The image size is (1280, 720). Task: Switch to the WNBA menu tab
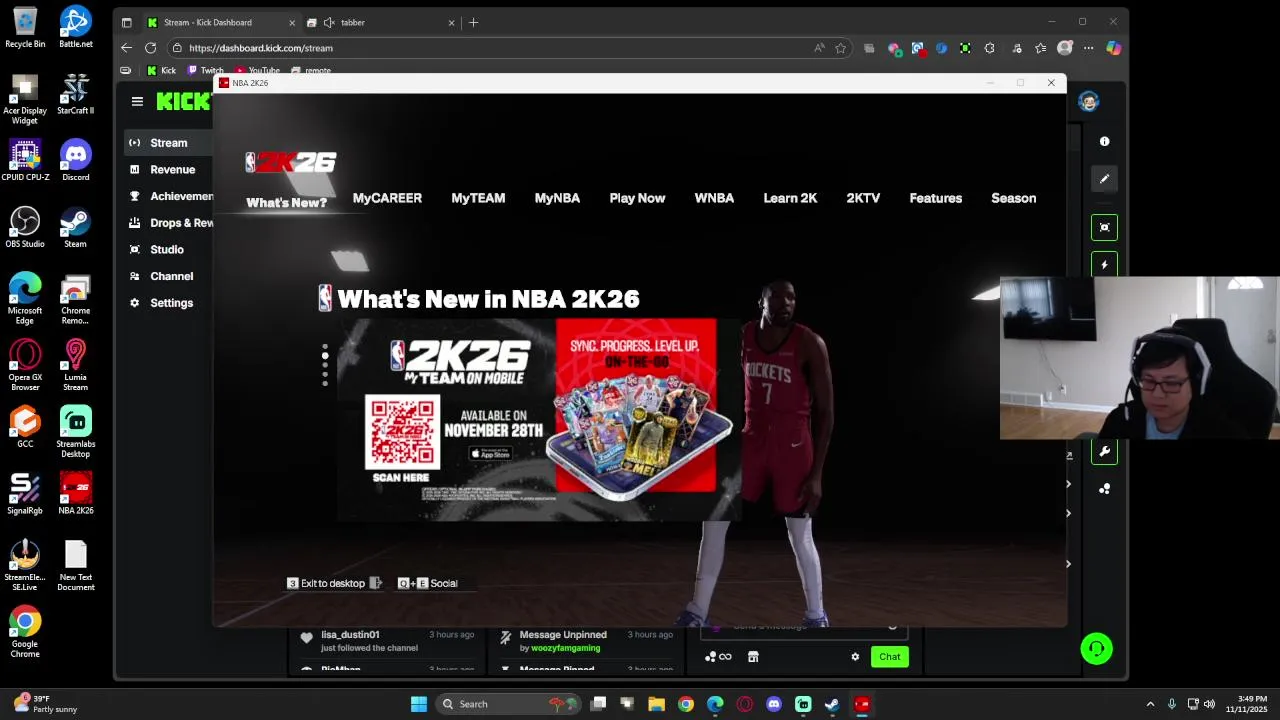(714, 198)
